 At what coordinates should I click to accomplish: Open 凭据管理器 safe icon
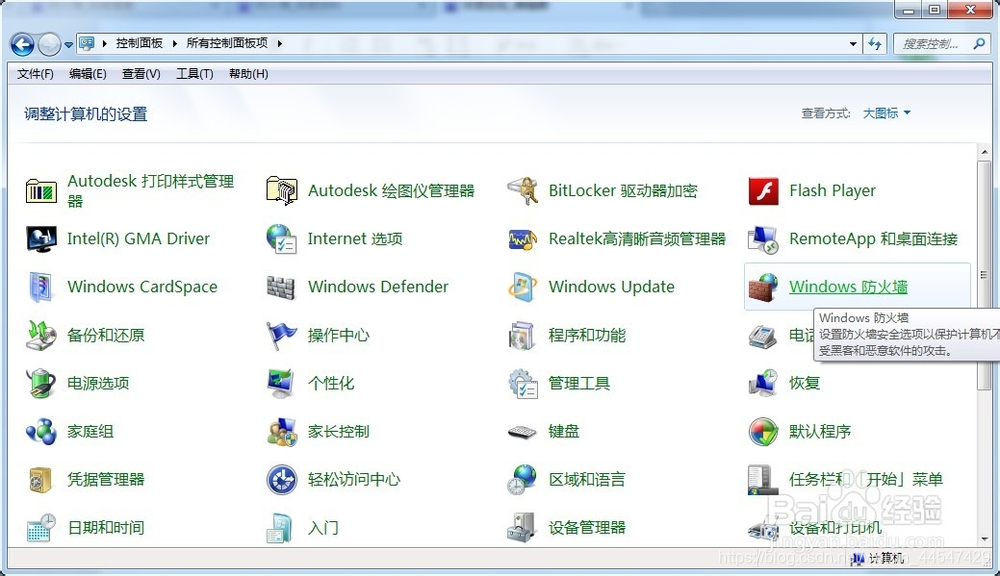click(x=41, y=480)
